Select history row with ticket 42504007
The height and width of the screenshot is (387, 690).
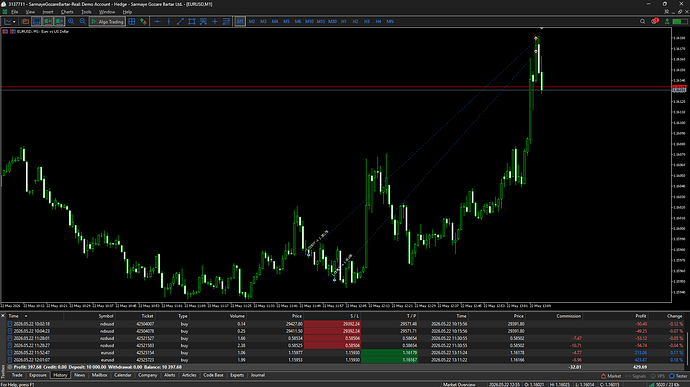345,324
